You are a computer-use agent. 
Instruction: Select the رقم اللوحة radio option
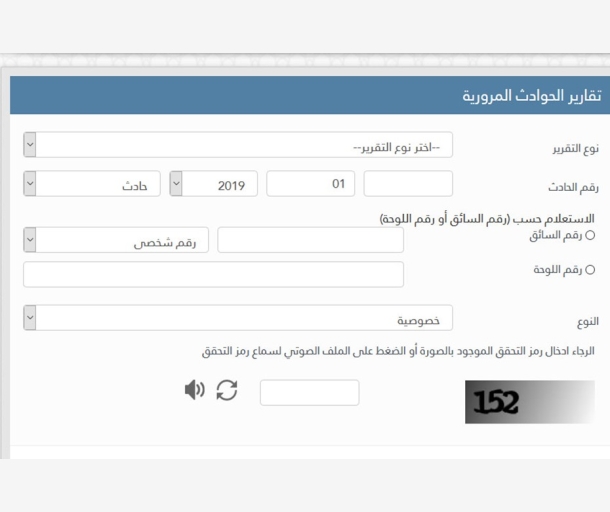[x=590, y=270]
